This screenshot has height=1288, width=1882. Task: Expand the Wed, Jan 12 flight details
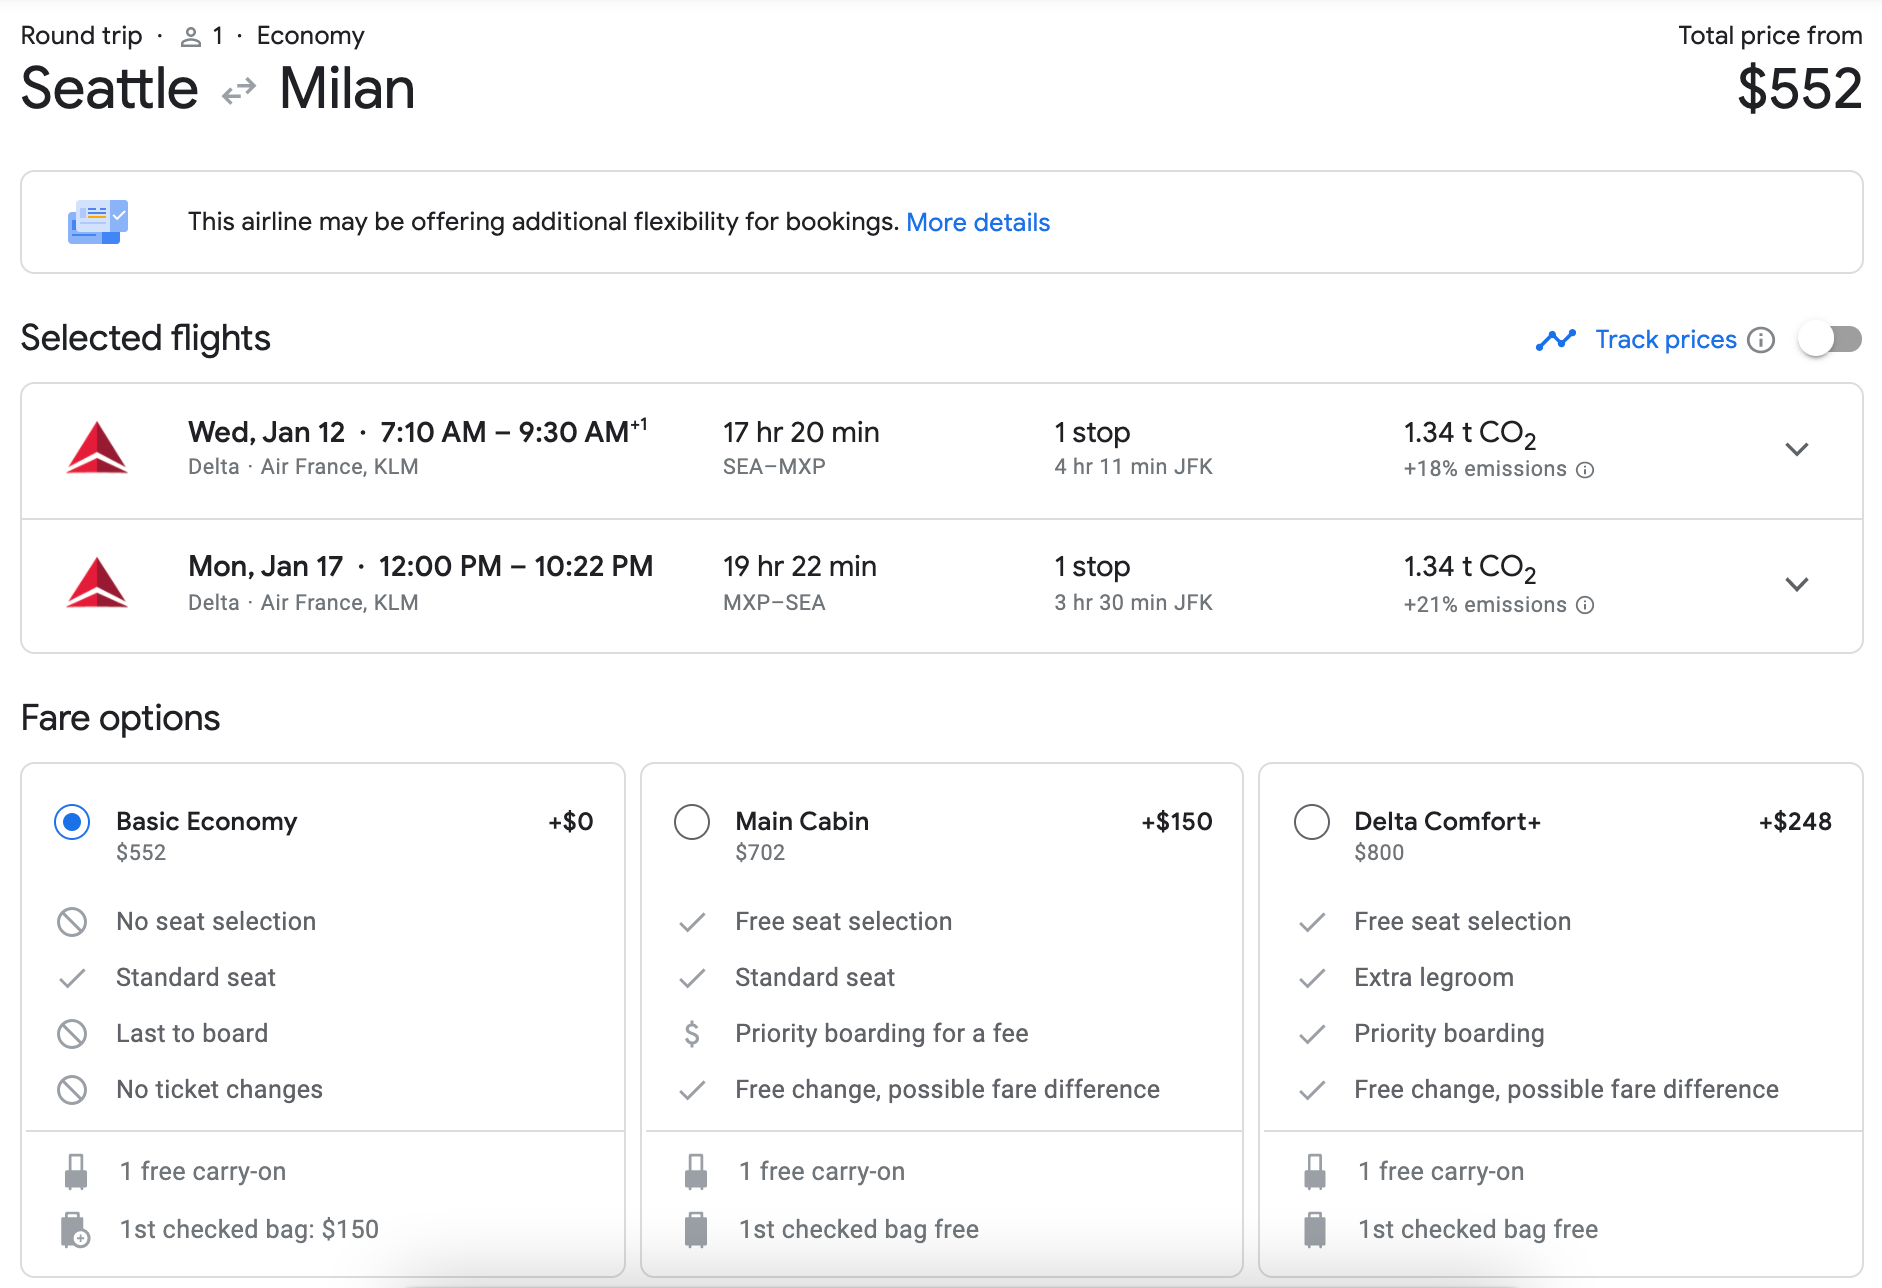click(1796, 449)
